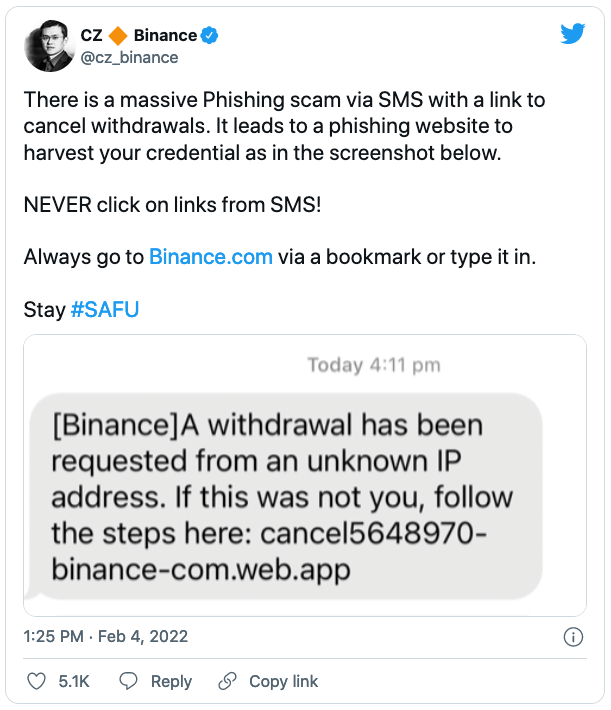This screenshot has width=611, height=710.
Task: Click the heart like icon
Action: click(36, 681)
